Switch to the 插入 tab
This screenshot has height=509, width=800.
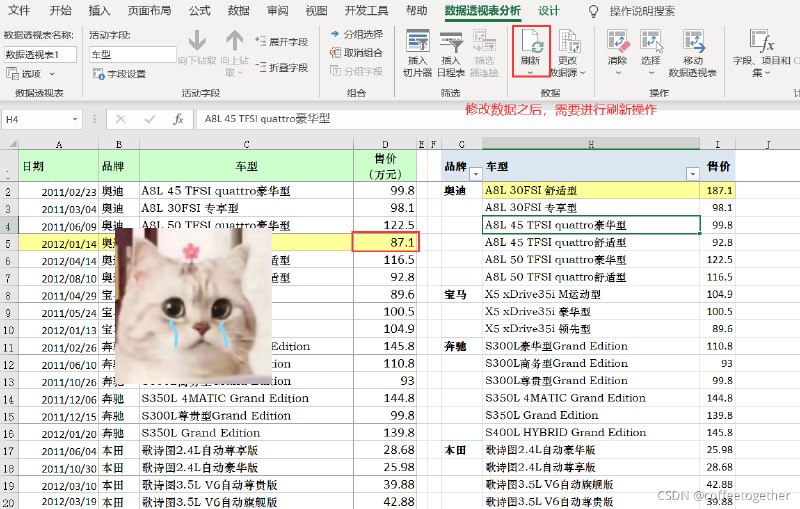[x=99, y=11]
